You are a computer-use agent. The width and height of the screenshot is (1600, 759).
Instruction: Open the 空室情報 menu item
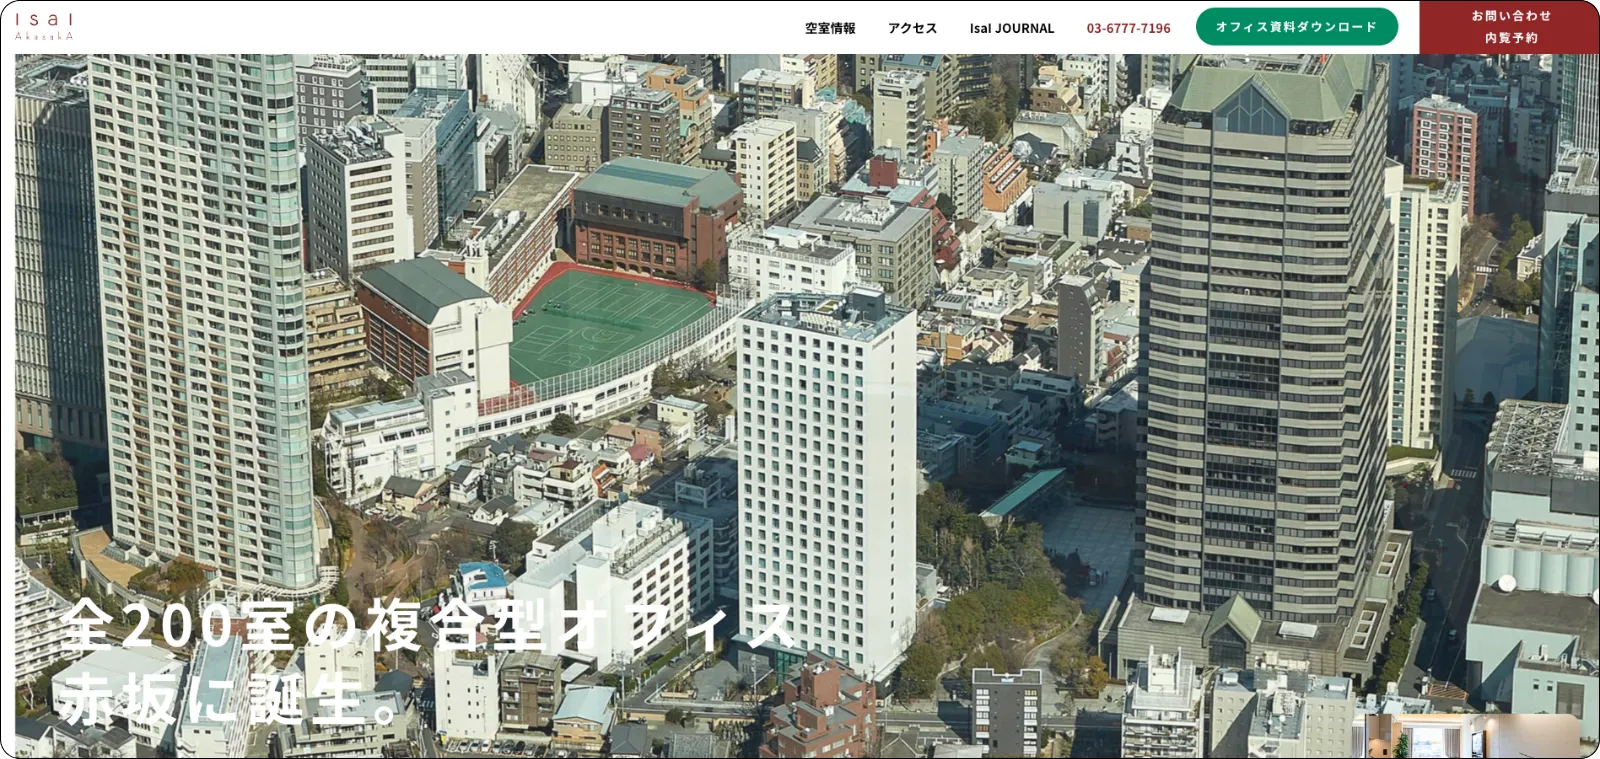(830, 28)
